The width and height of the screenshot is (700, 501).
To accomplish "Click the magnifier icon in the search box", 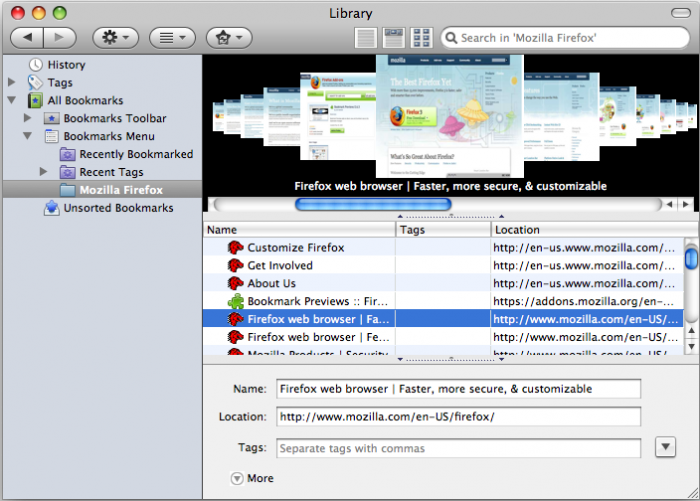I will [x=451, y=38].
